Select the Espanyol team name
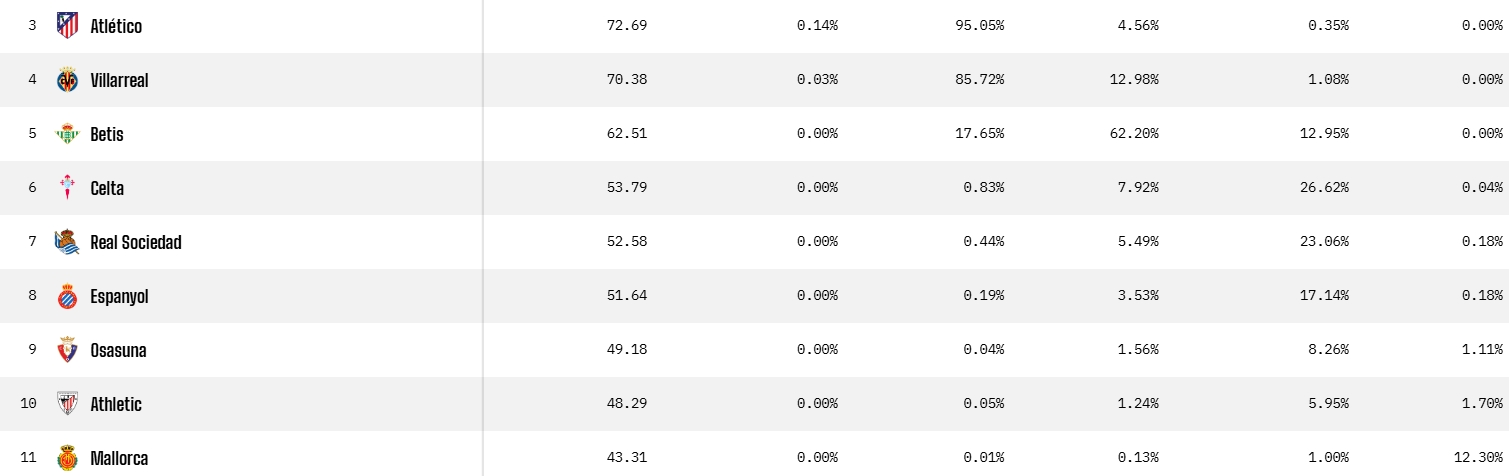This screenshot has width=1509, height=476. [x=119, y=296]
